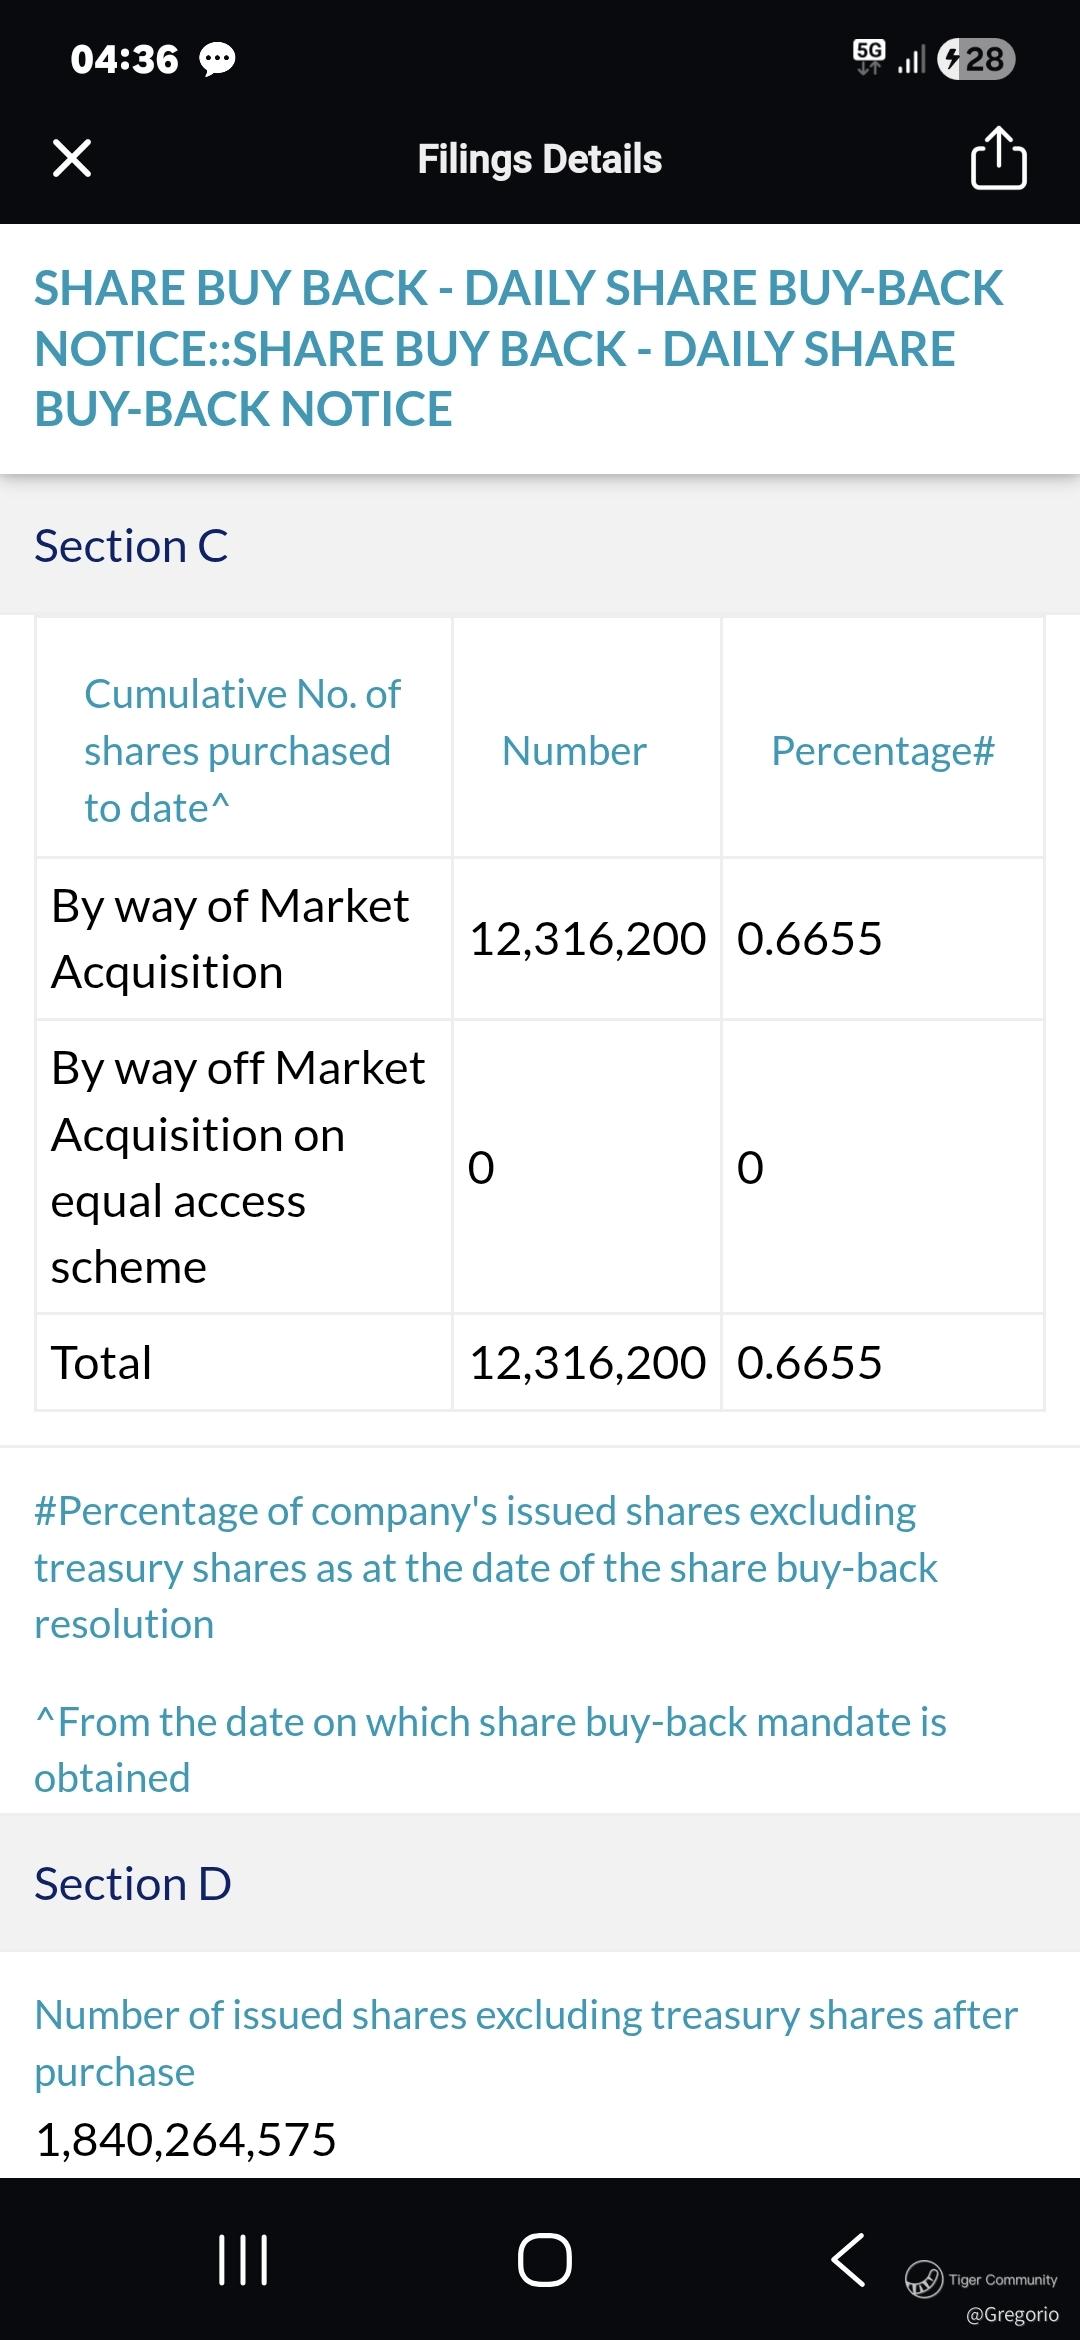Tap the 5G network status icon
1080x2340 pixels.
[x=869, y=56]
